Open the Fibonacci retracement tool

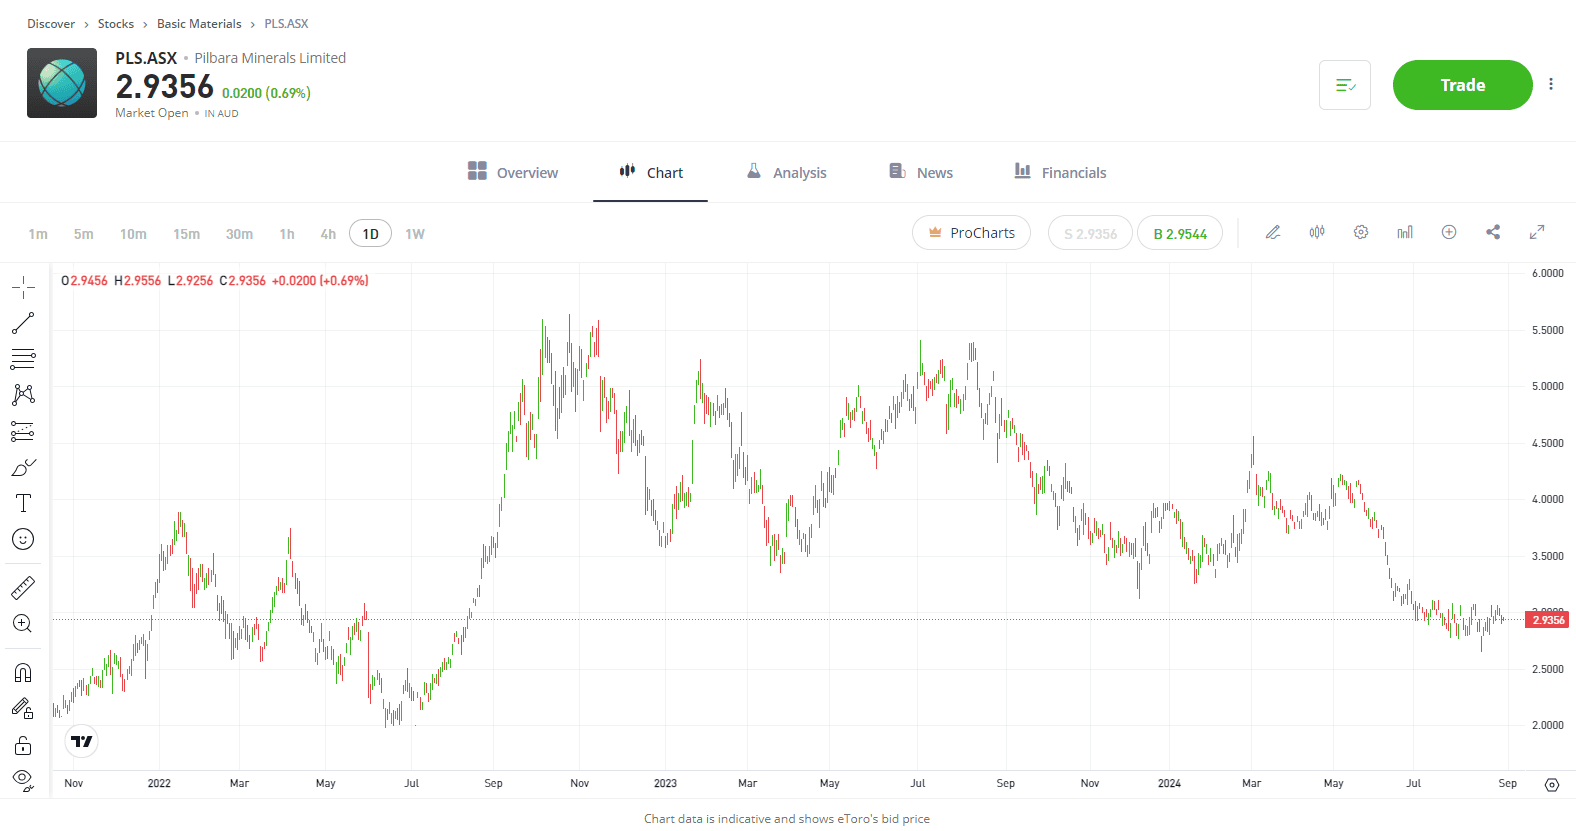pos(23,359)
